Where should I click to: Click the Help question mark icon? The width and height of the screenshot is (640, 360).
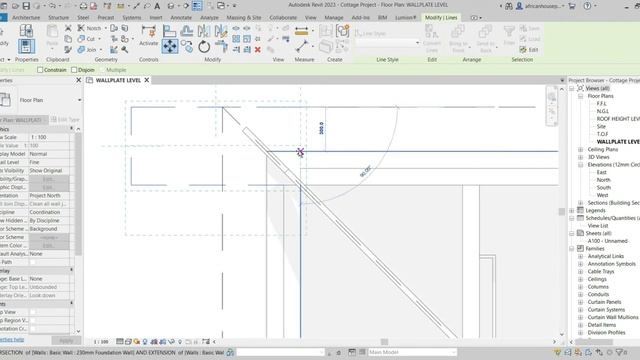coord(587,6)
